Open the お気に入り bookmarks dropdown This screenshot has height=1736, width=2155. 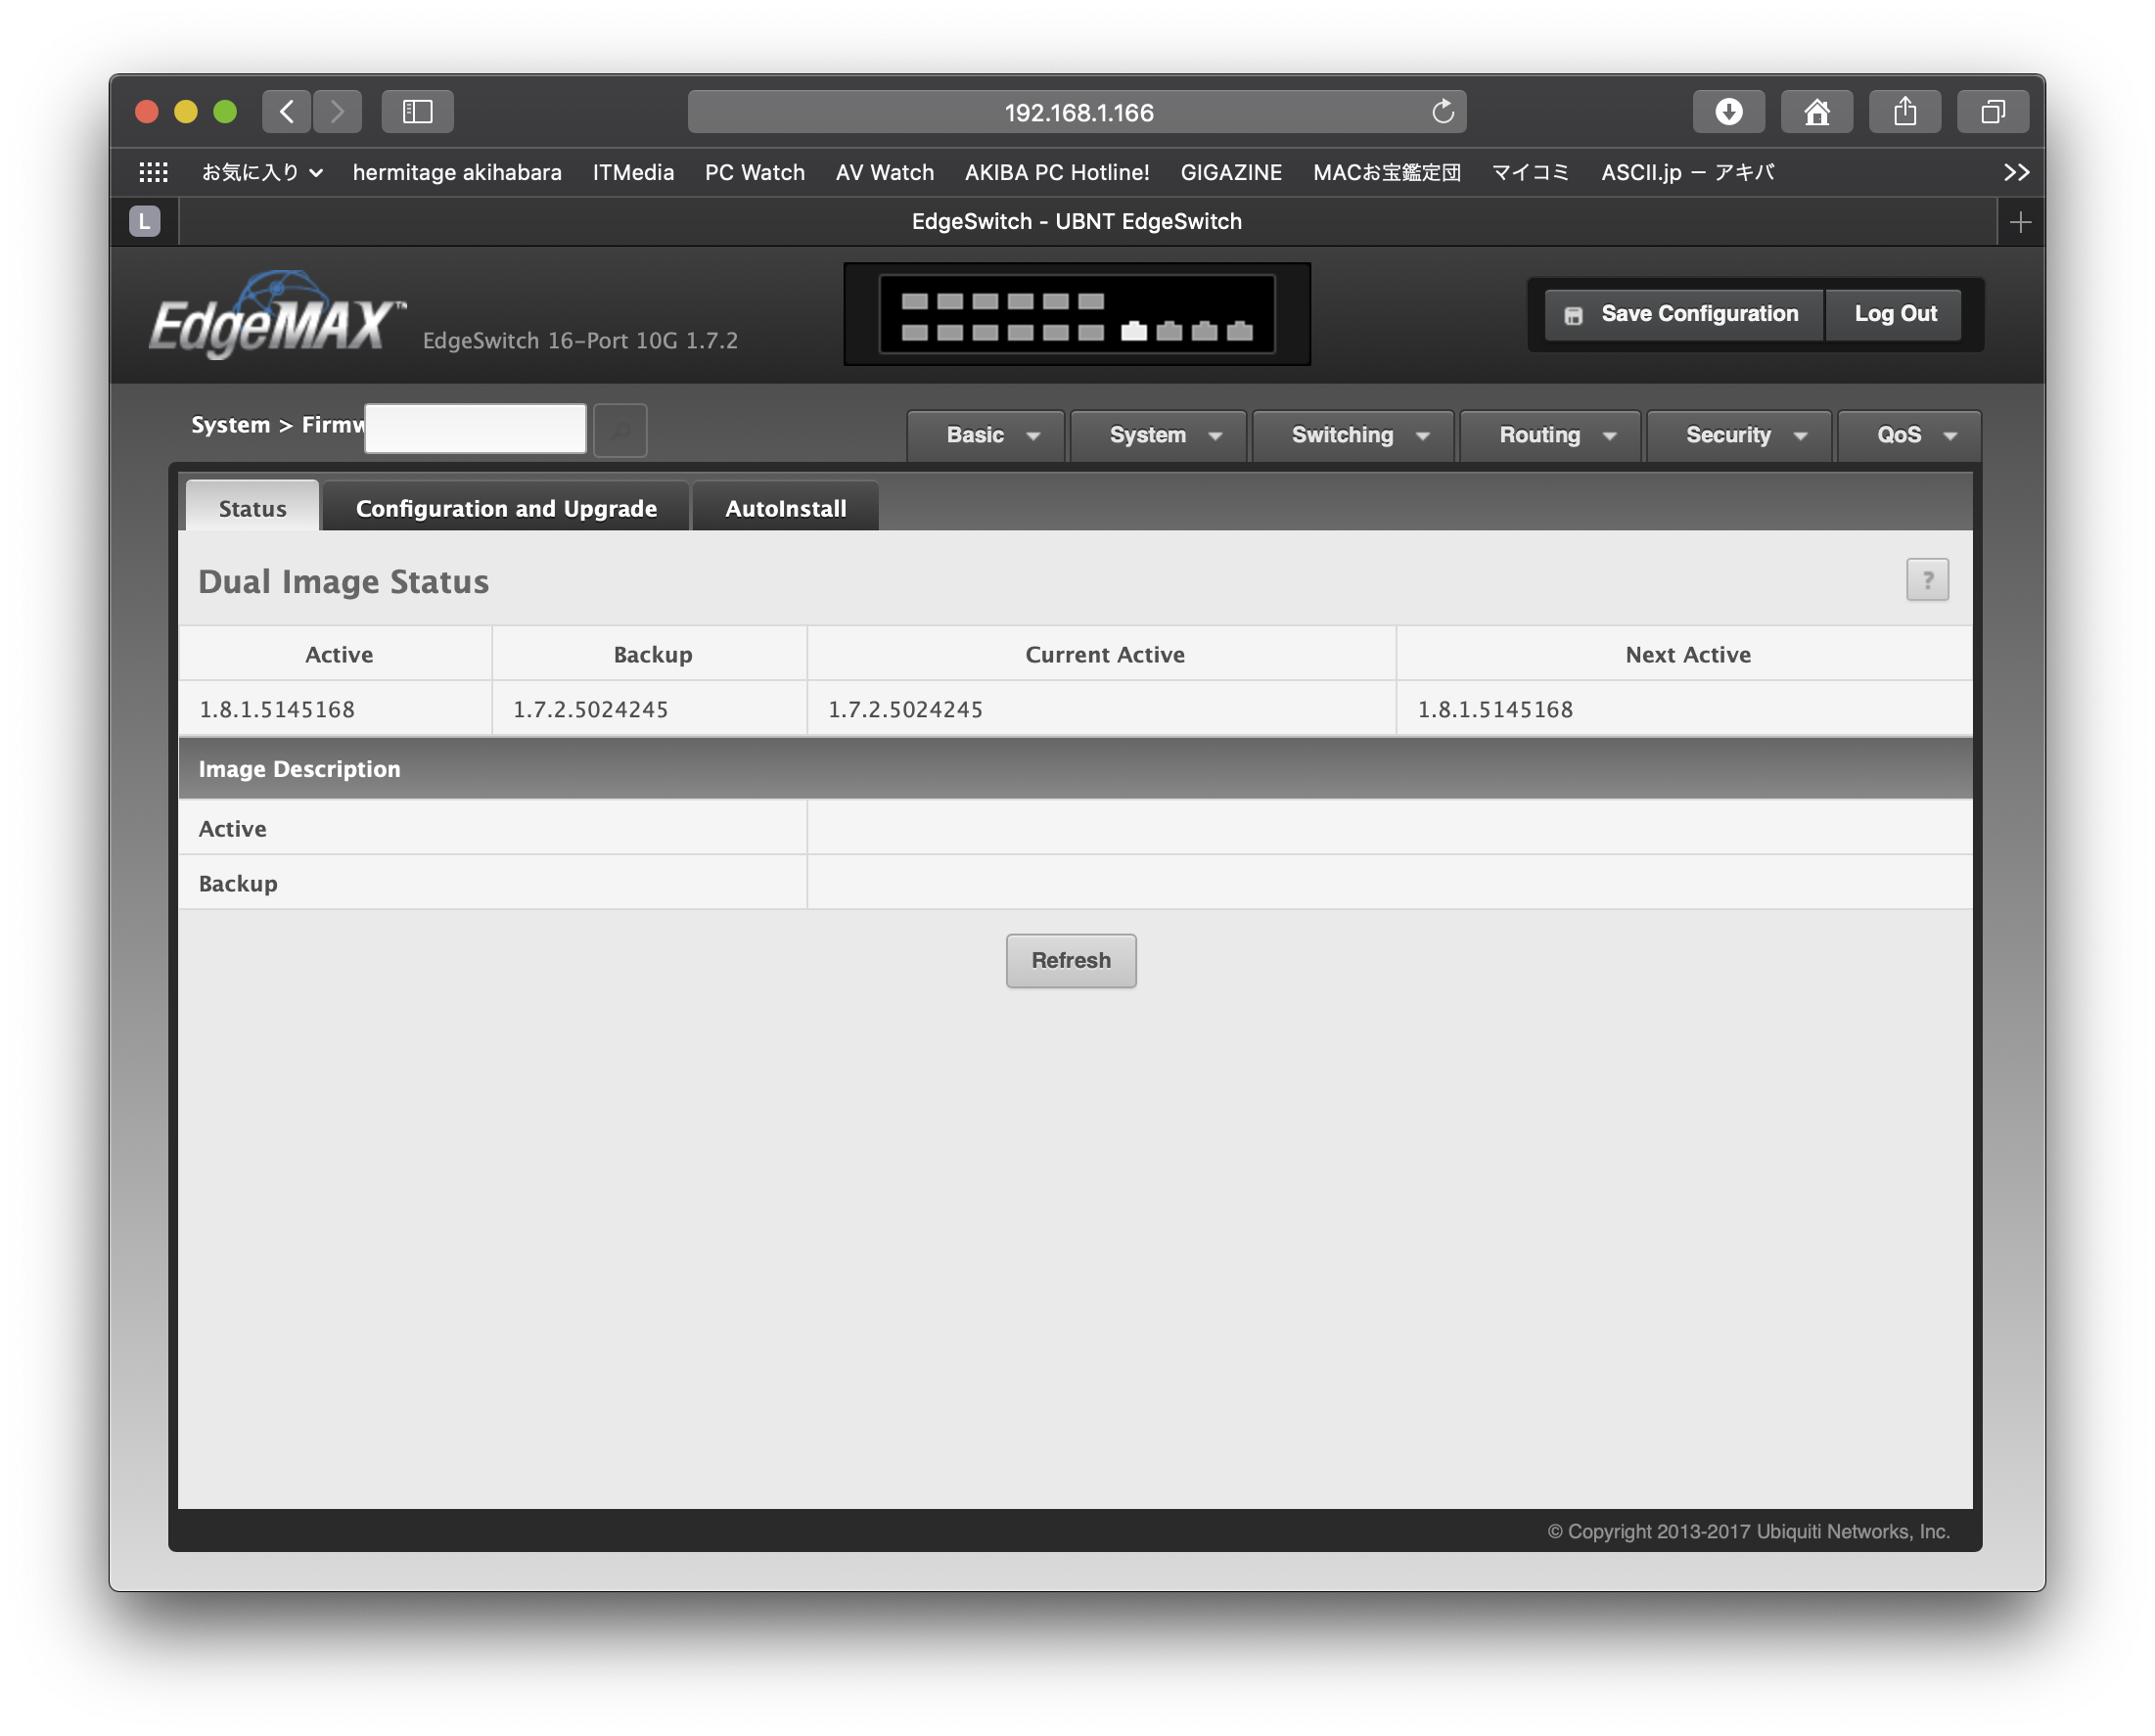[x=262, y=172]
